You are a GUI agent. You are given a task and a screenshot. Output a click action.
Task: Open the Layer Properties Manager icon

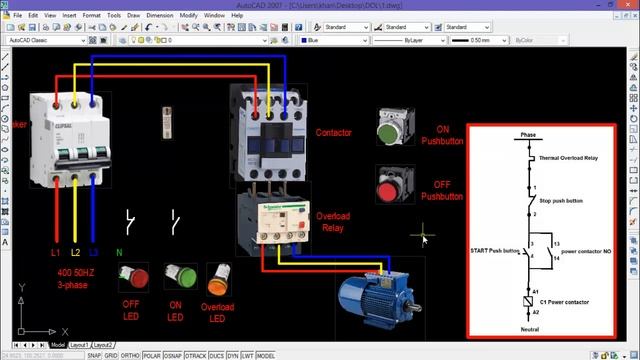(122, 40)
